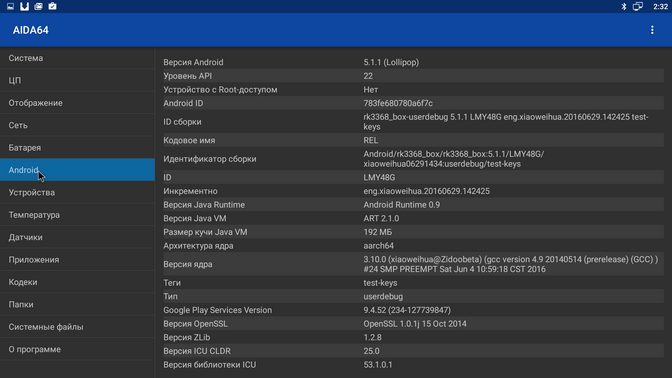The height and width of the screenshot is (378, 672).
Task: Select the ID сборки row label
Action: tap(182, 122)
